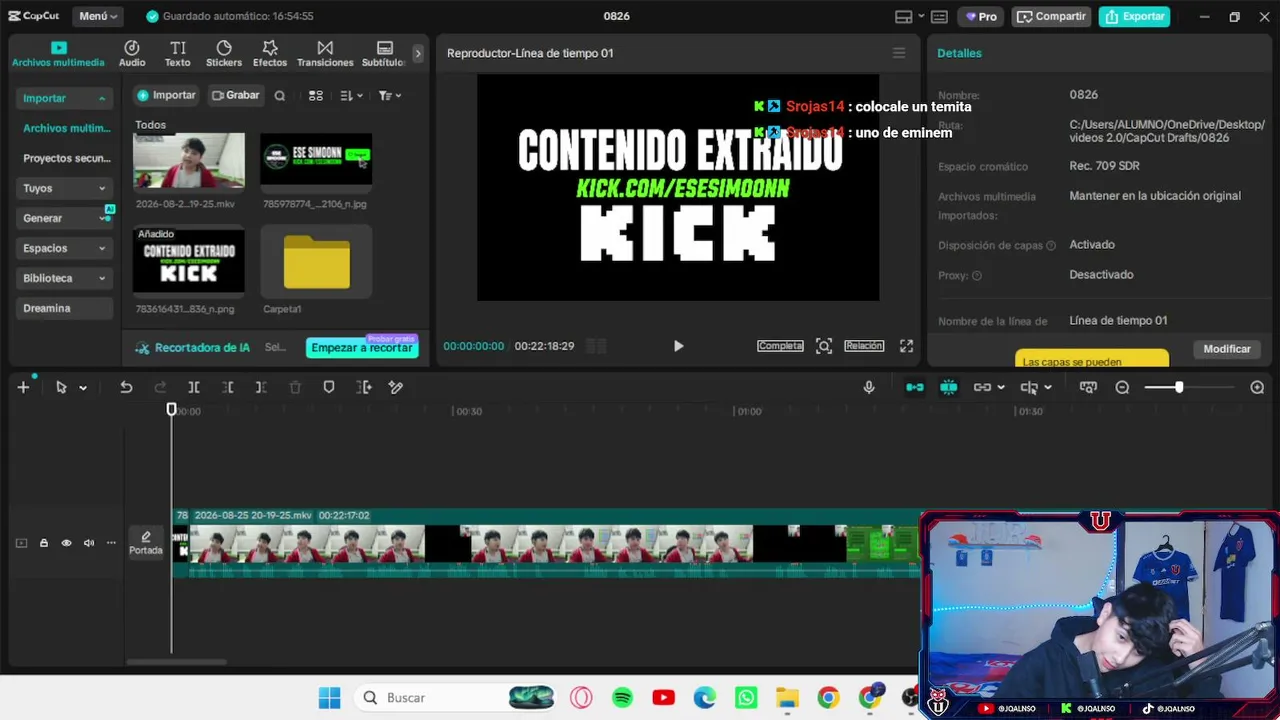Select Dreamina in the sidebar
Image resolution: width=1280 pixels, height=720 pixels.
pyautogui.click(x=64, y=308)
